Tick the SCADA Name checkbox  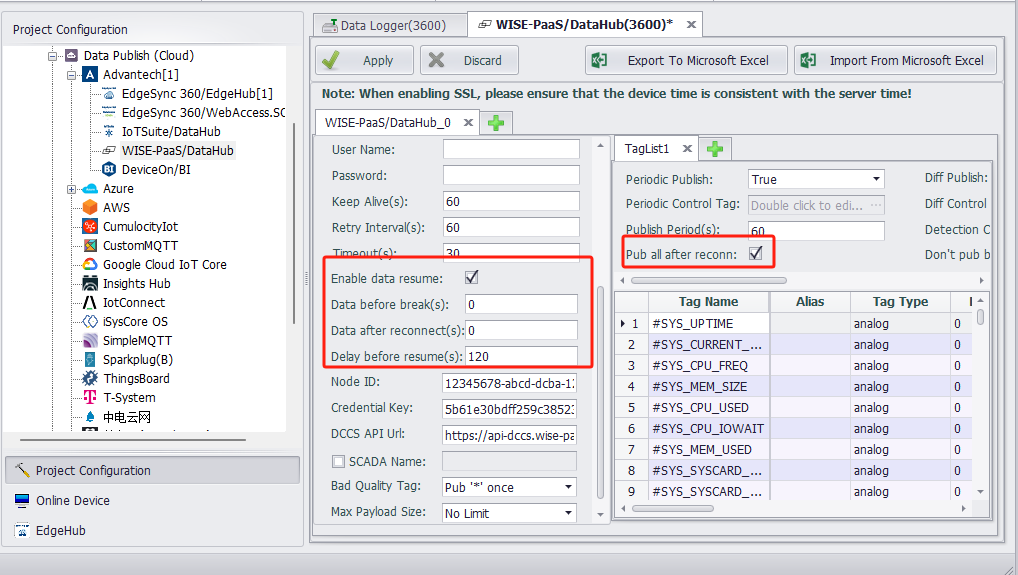point(338,462)
